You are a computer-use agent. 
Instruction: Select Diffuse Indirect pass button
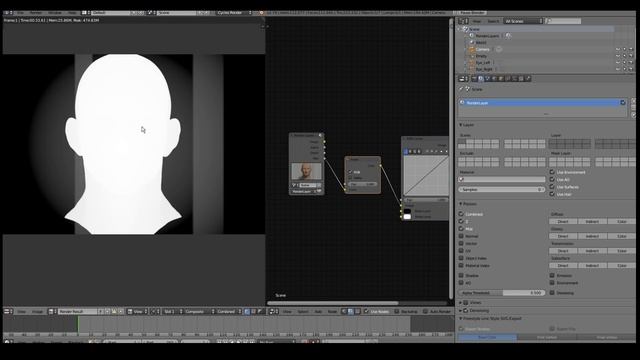(592, 221)
